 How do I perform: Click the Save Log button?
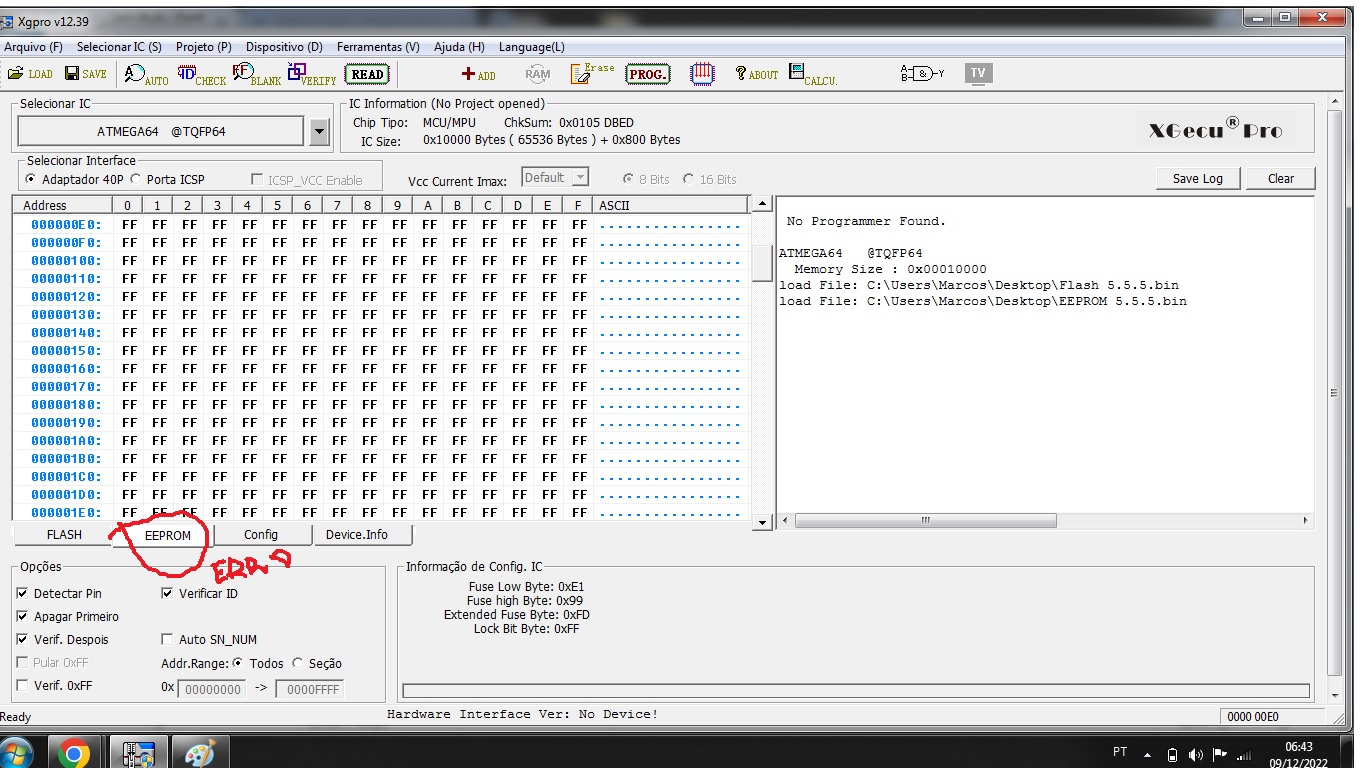click(1197, 178)
